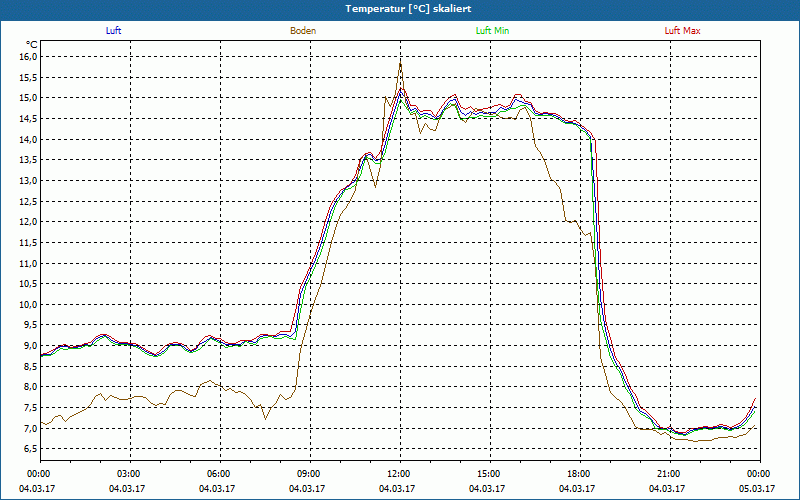Viewport: 800px width, 500px height.
Task: Click the '14,5' y-axis value
Action: [x=29, y=119]
